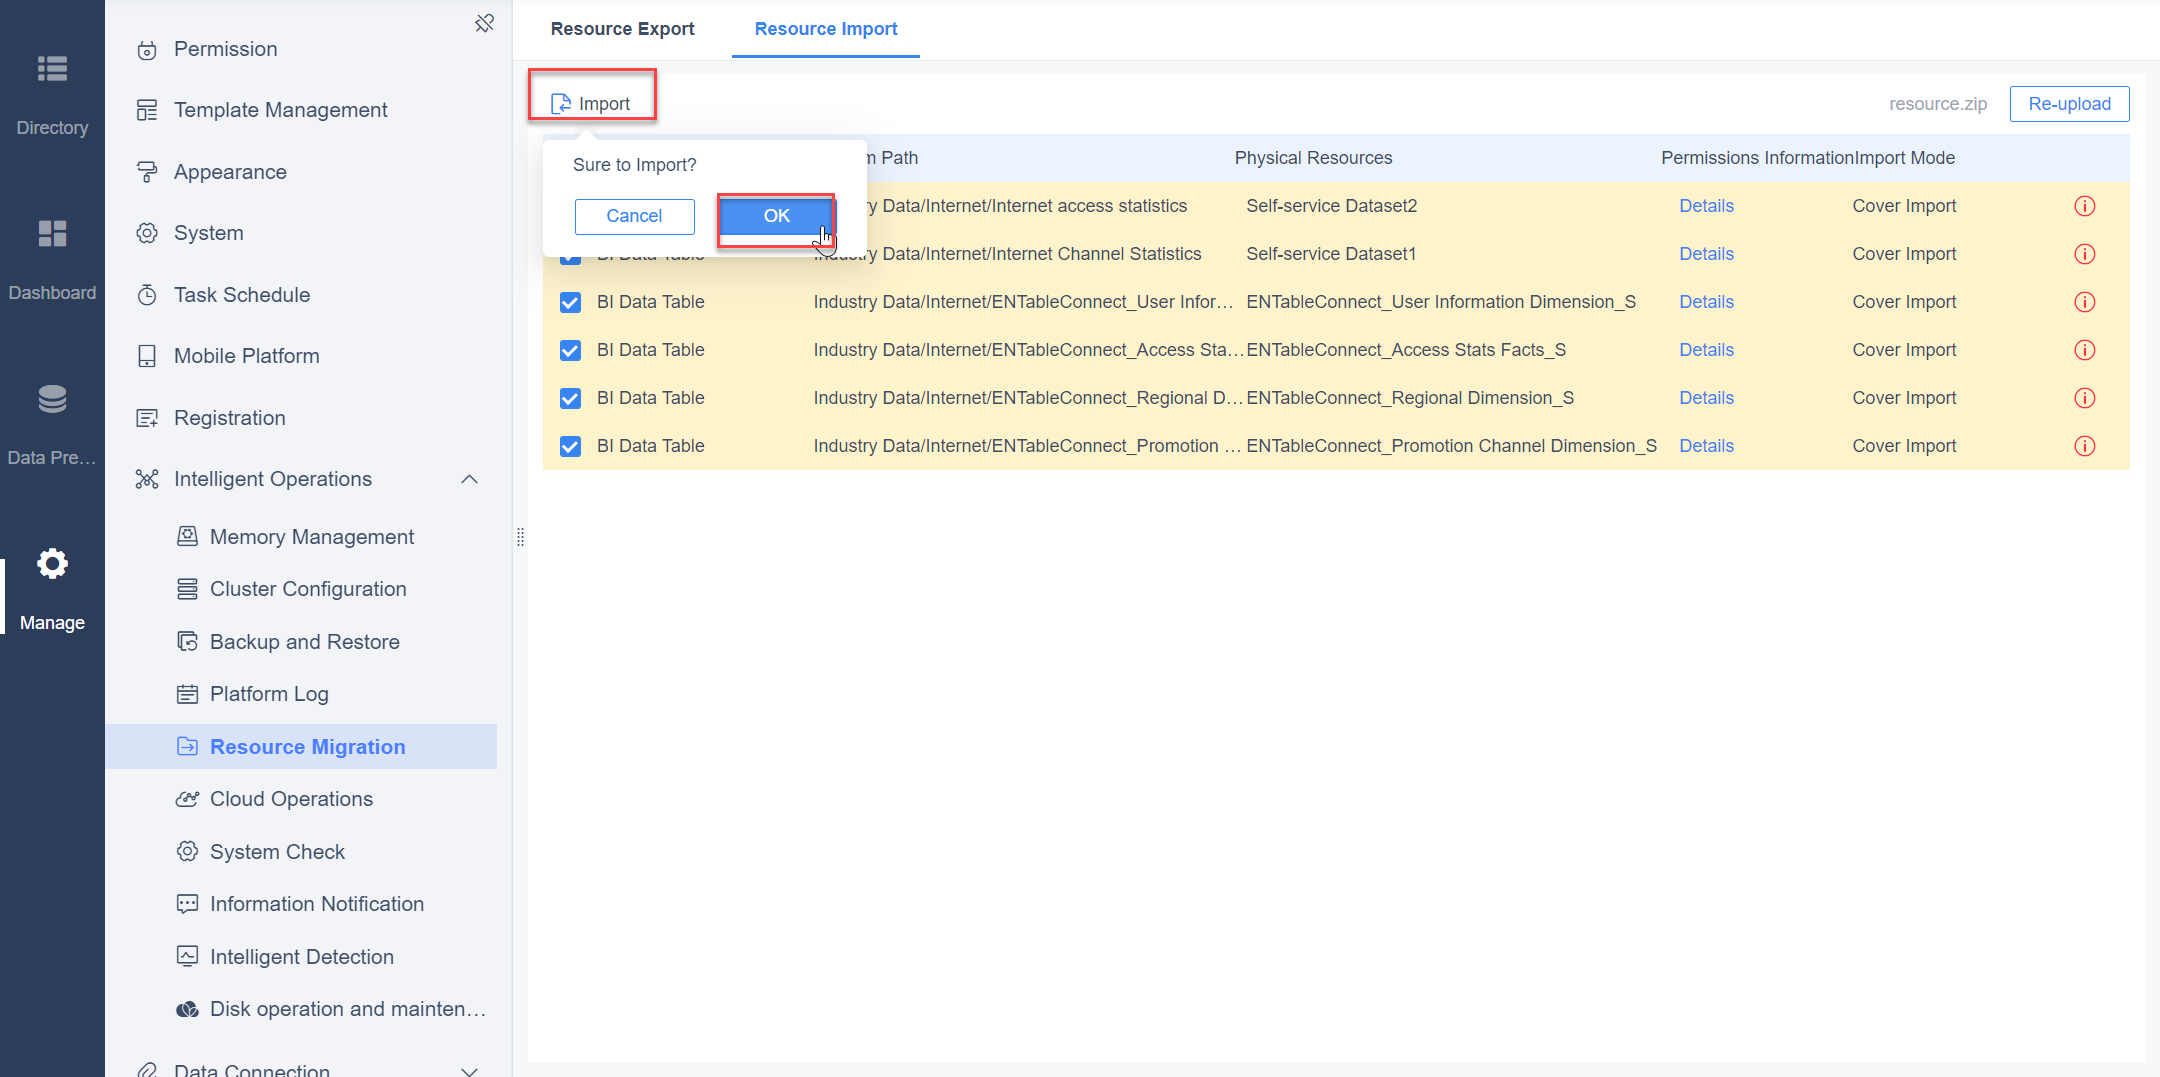
Task: Open Details for Self-service Dataset1
Action: [x=1706, y=254]
